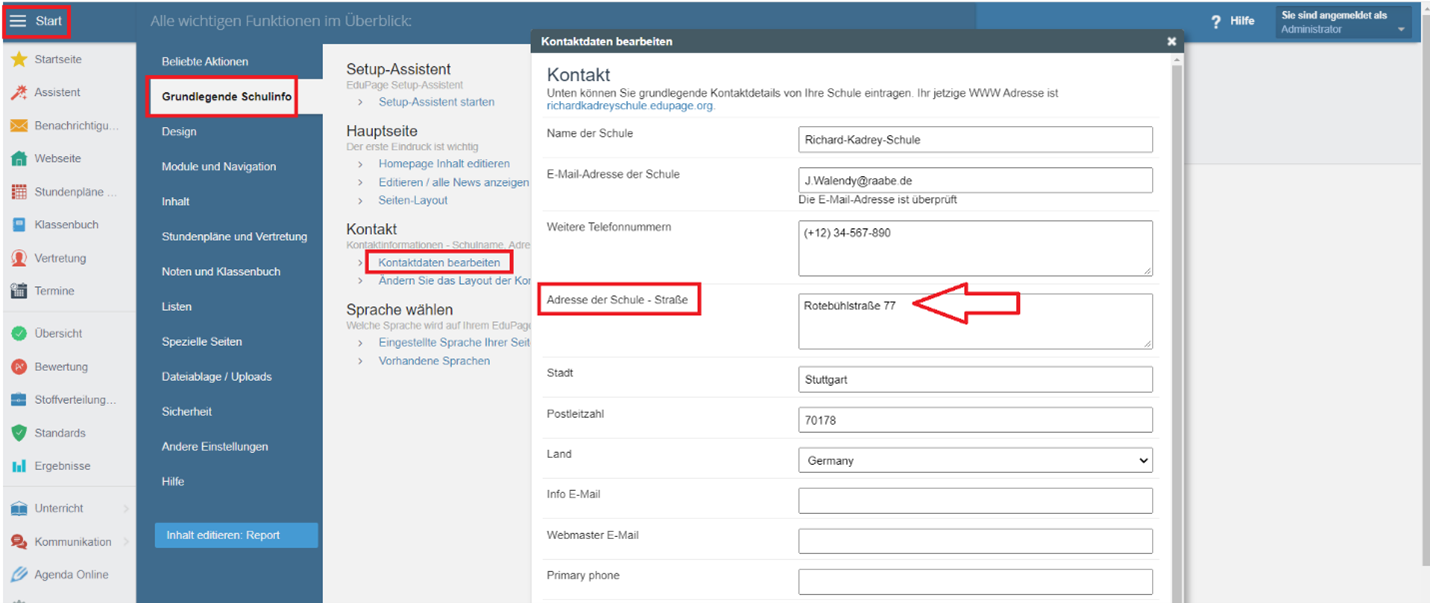Click Editieren / alle News anzeigen link

pos(454,183)
